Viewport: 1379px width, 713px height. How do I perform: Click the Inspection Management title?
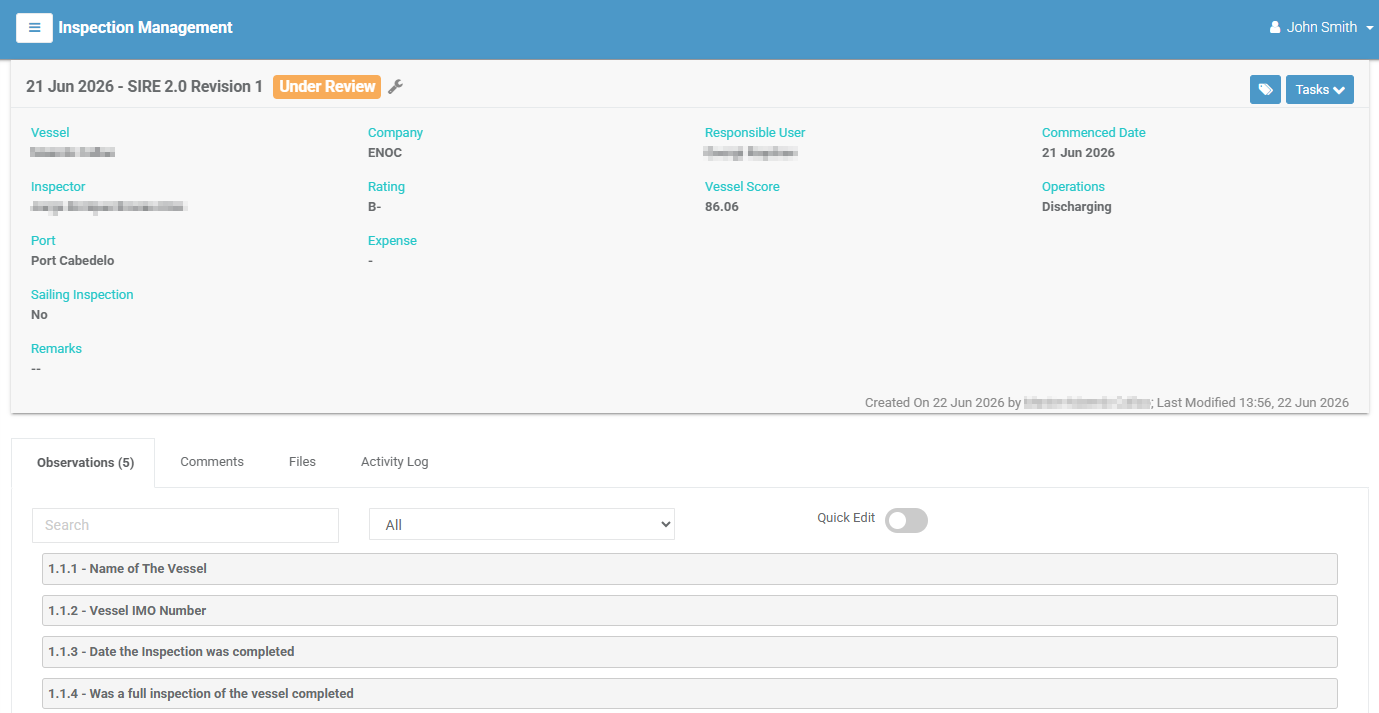coord(145,28)
